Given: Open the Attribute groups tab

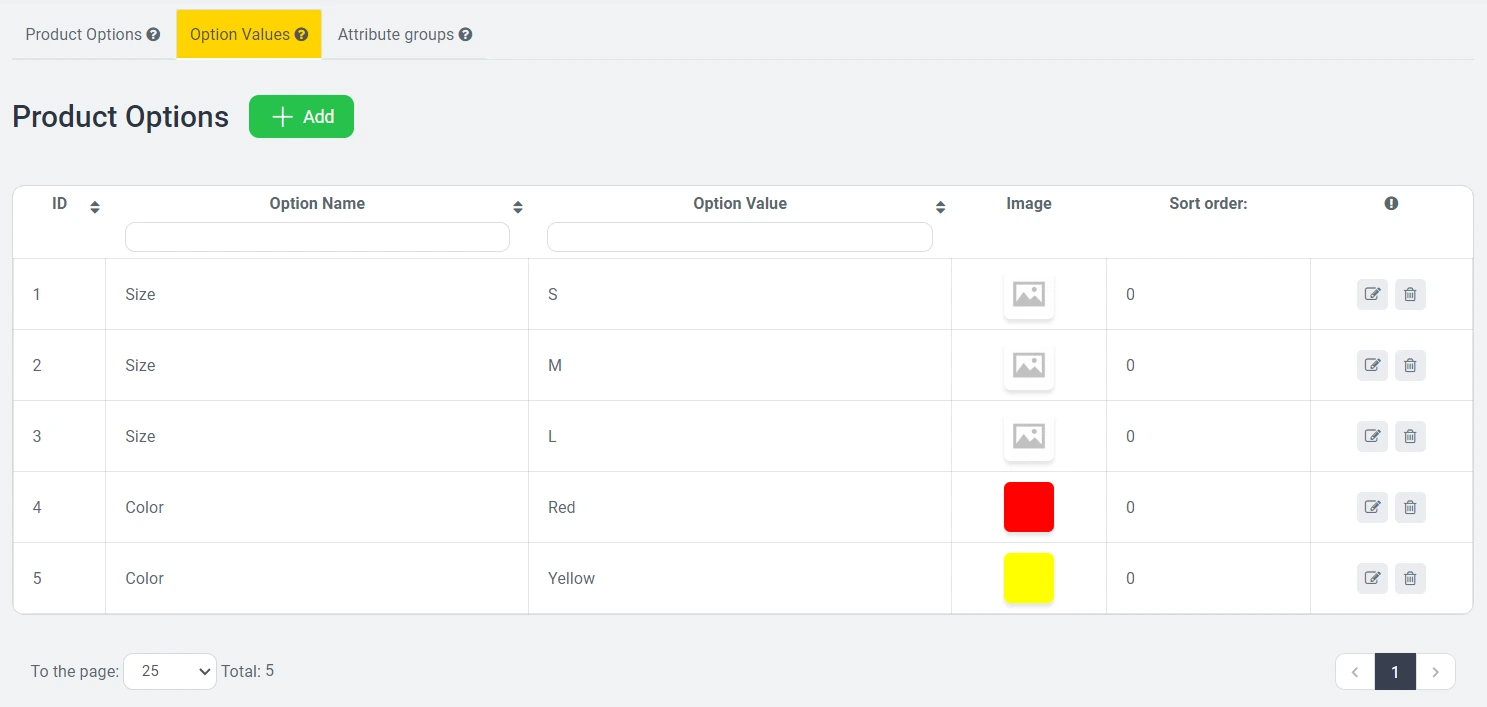Looking at the screenshot, I should tap(396, 34).
